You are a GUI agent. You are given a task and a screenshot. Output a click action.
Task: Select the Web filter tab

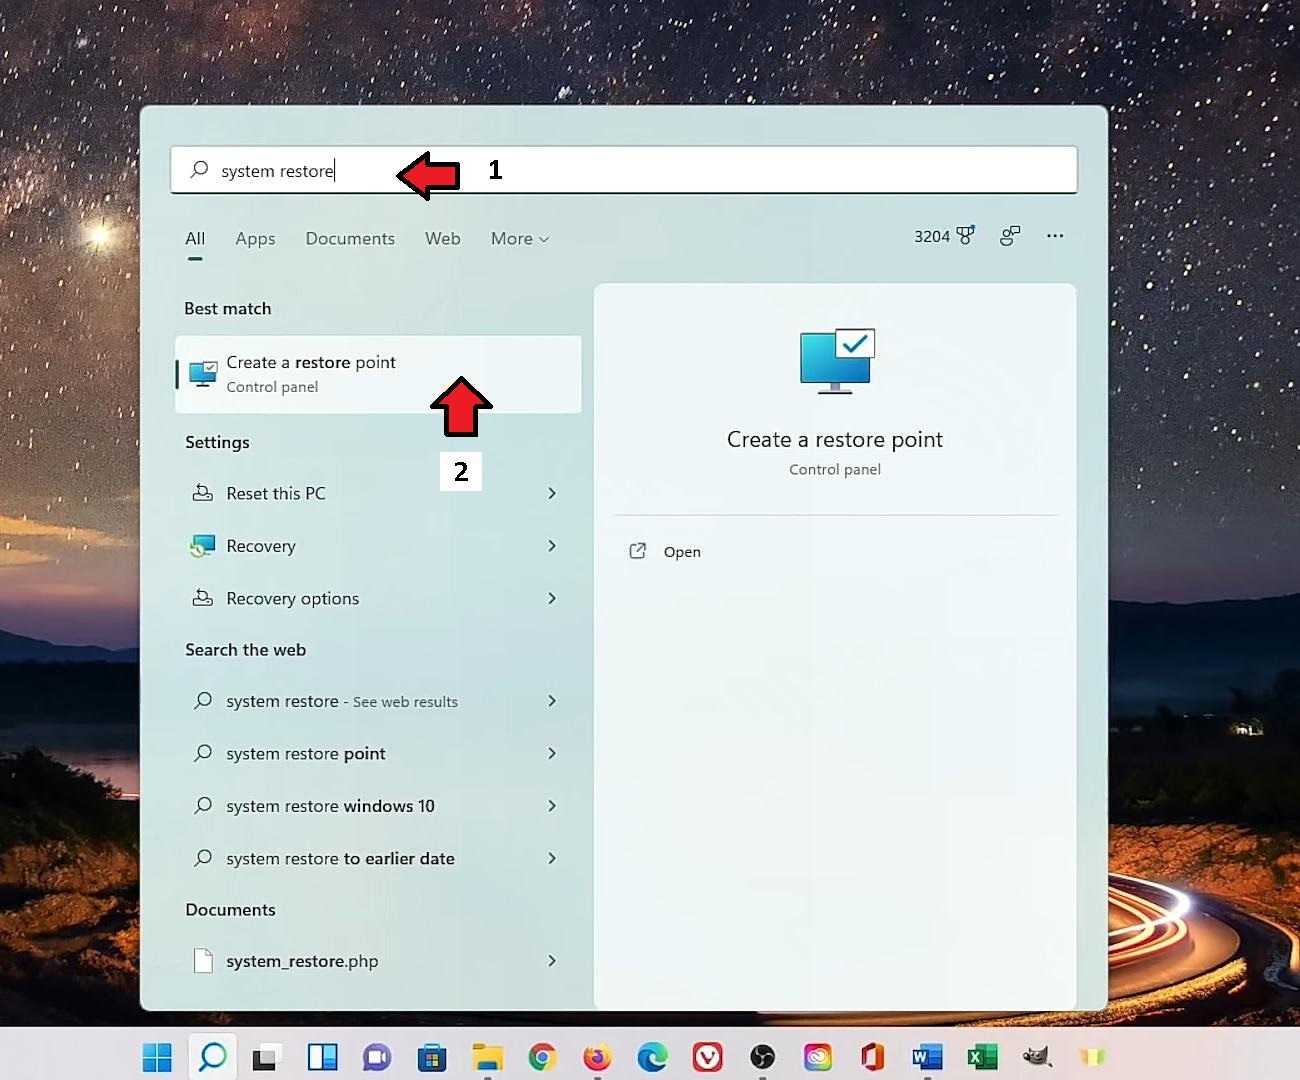click(x=442, y=239)
